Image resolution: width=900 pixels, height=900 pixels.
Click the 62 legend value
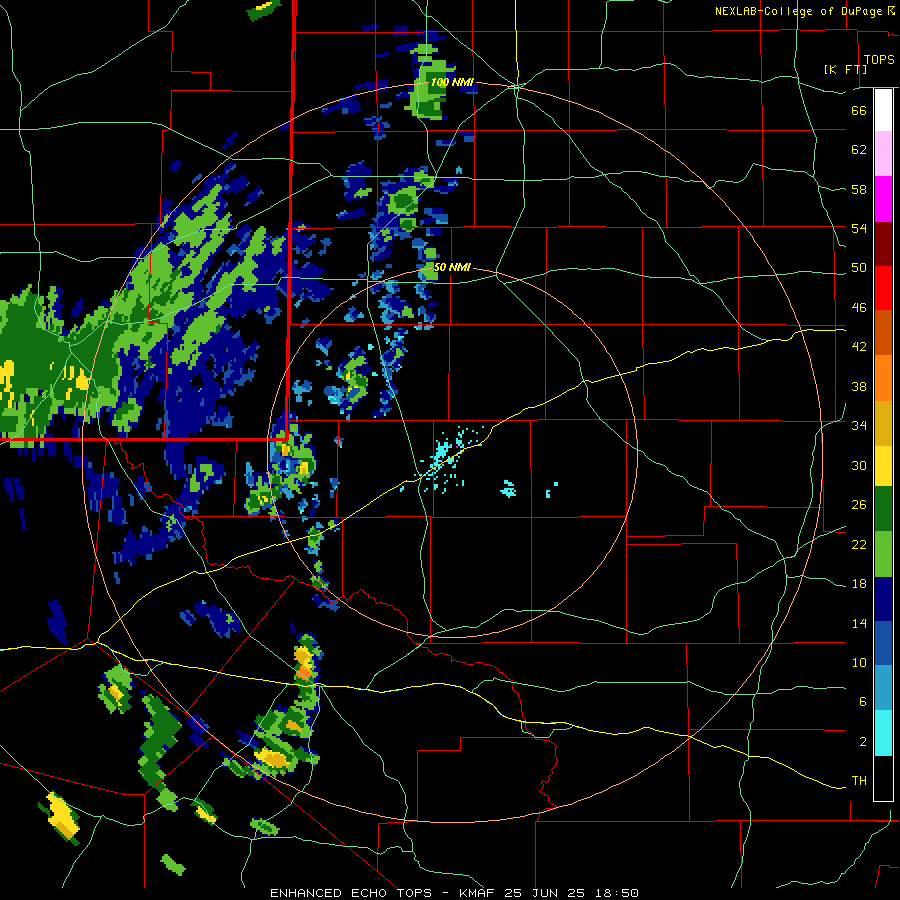coord(859,150)
